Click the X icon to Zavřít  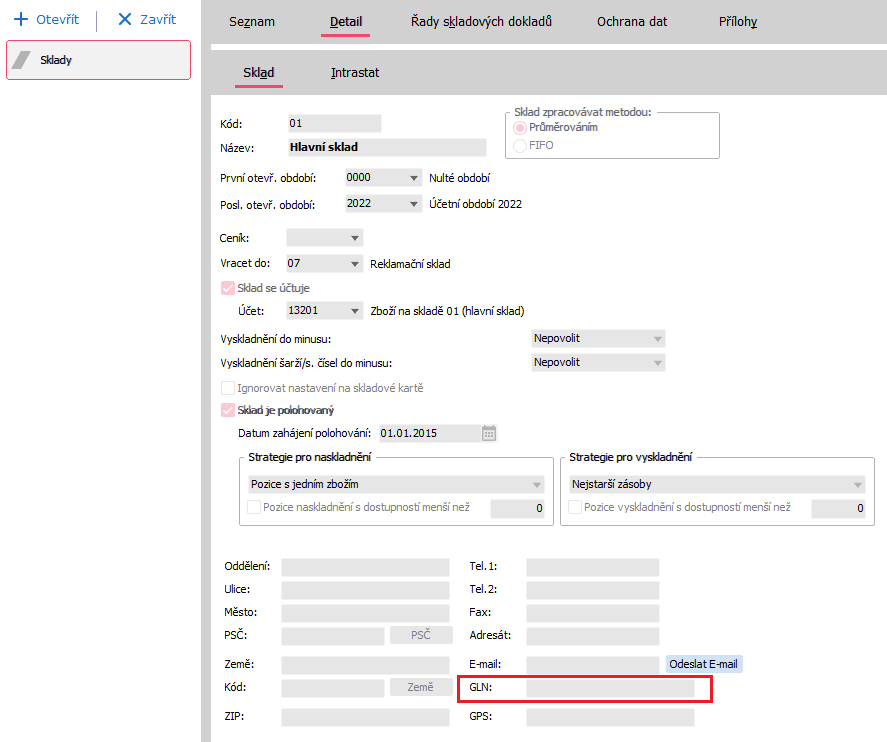124,20
